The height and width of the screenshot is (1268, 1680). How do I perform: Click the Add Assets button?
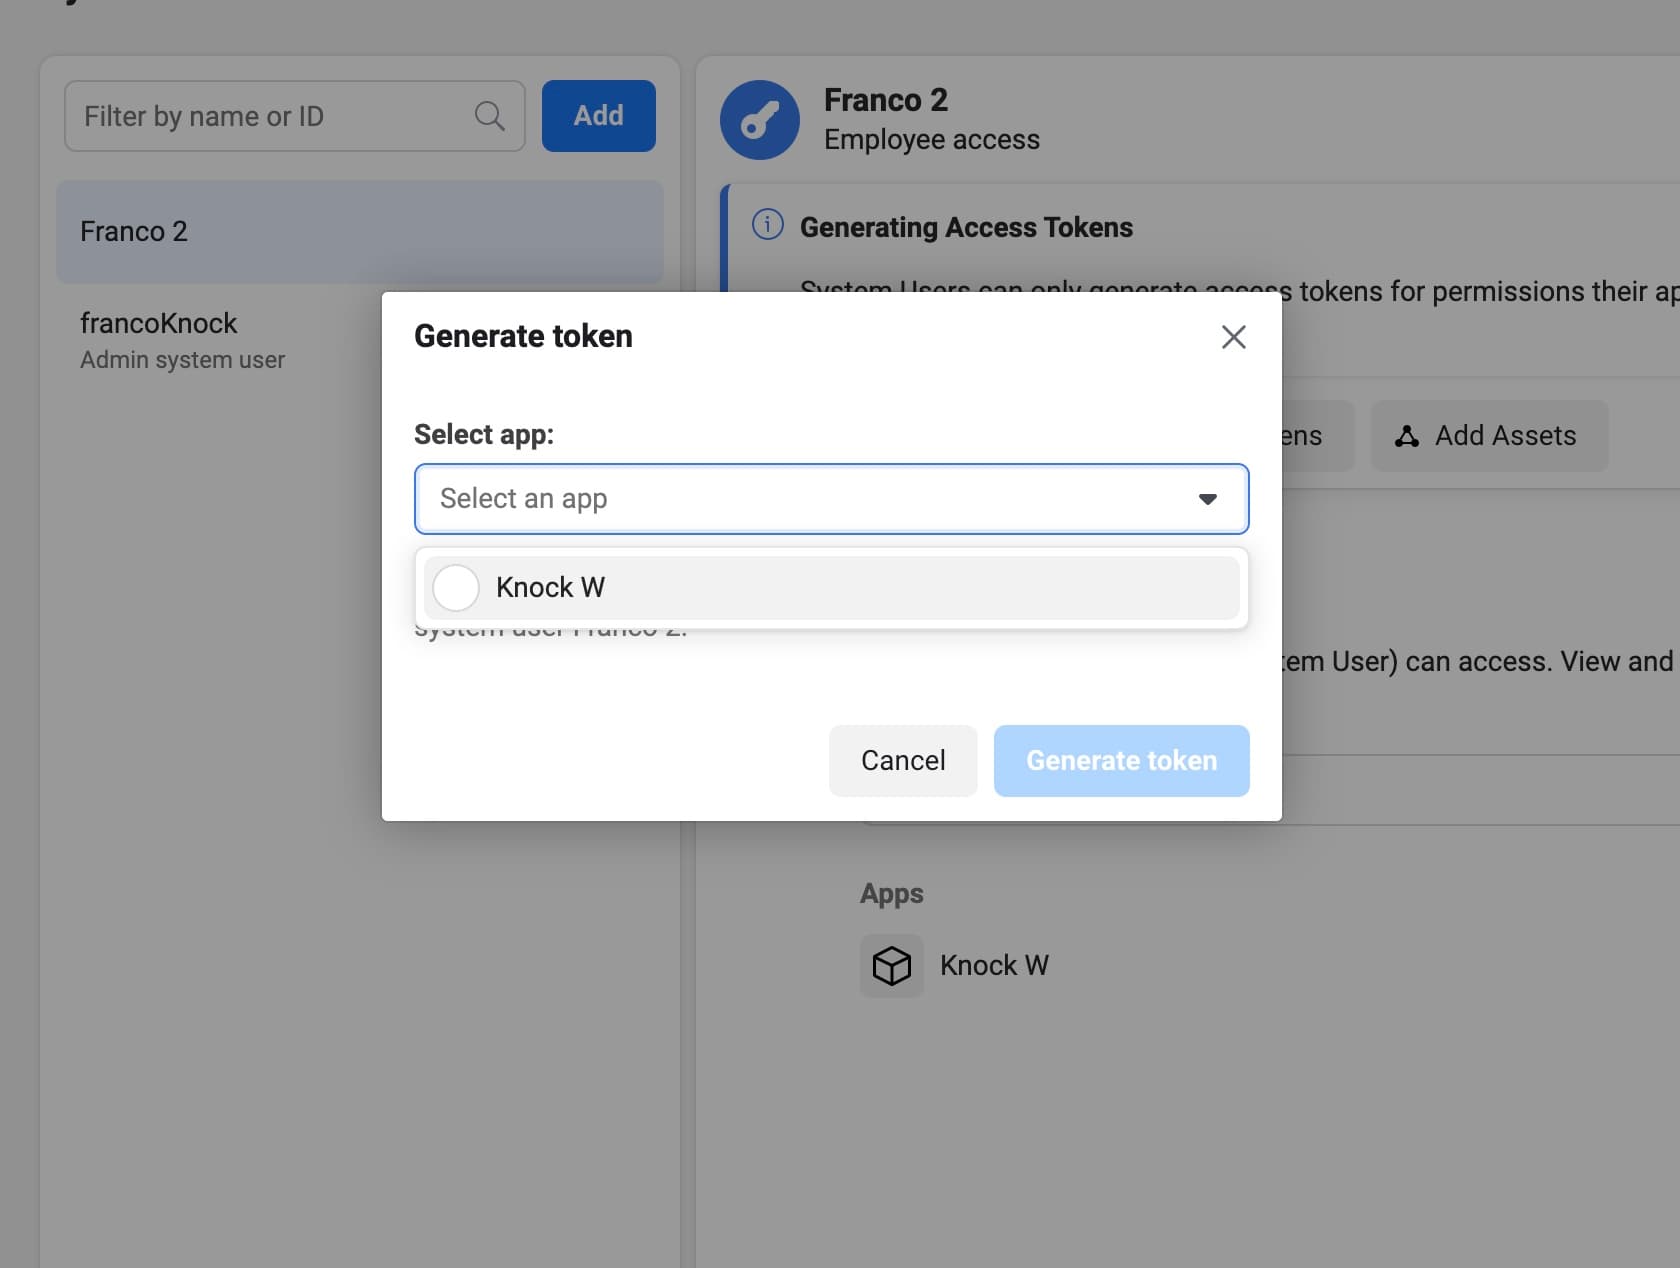[x=1488, y=435]
